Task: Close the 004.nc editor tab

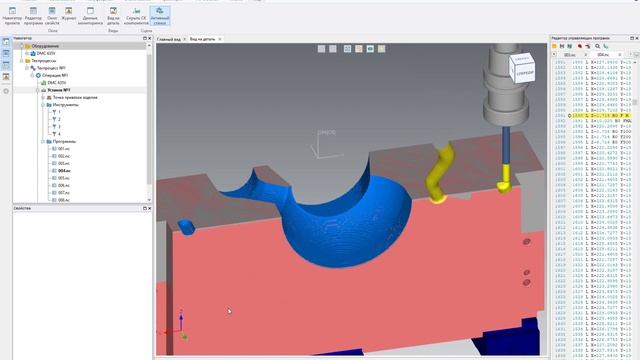Action: pyautogui.click(x=620, y=55)
